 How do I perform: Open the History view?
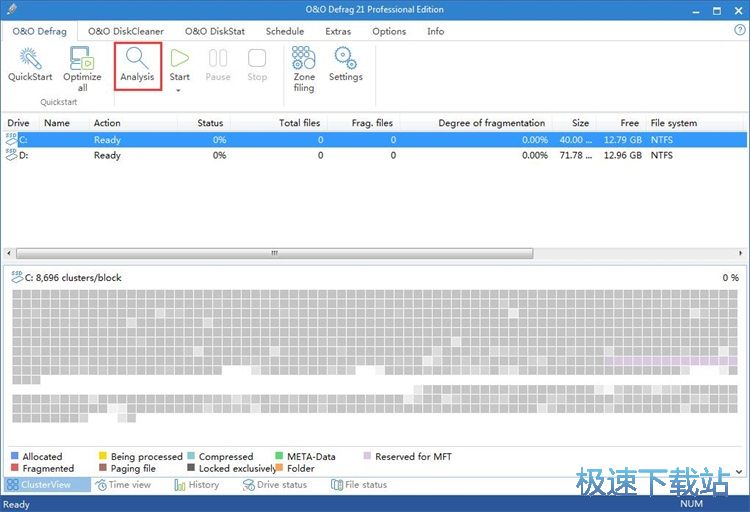[x=197, y=485]
